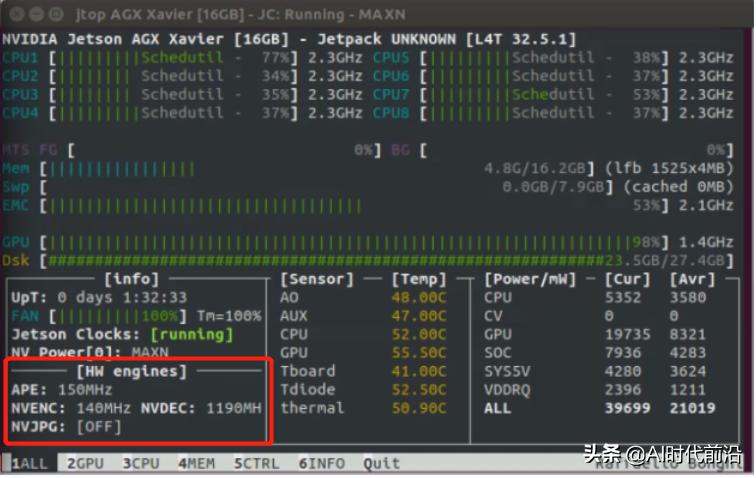756x478 pixels.
Task: Maximize the jtop terminal window
Action: tap(56, 14)
